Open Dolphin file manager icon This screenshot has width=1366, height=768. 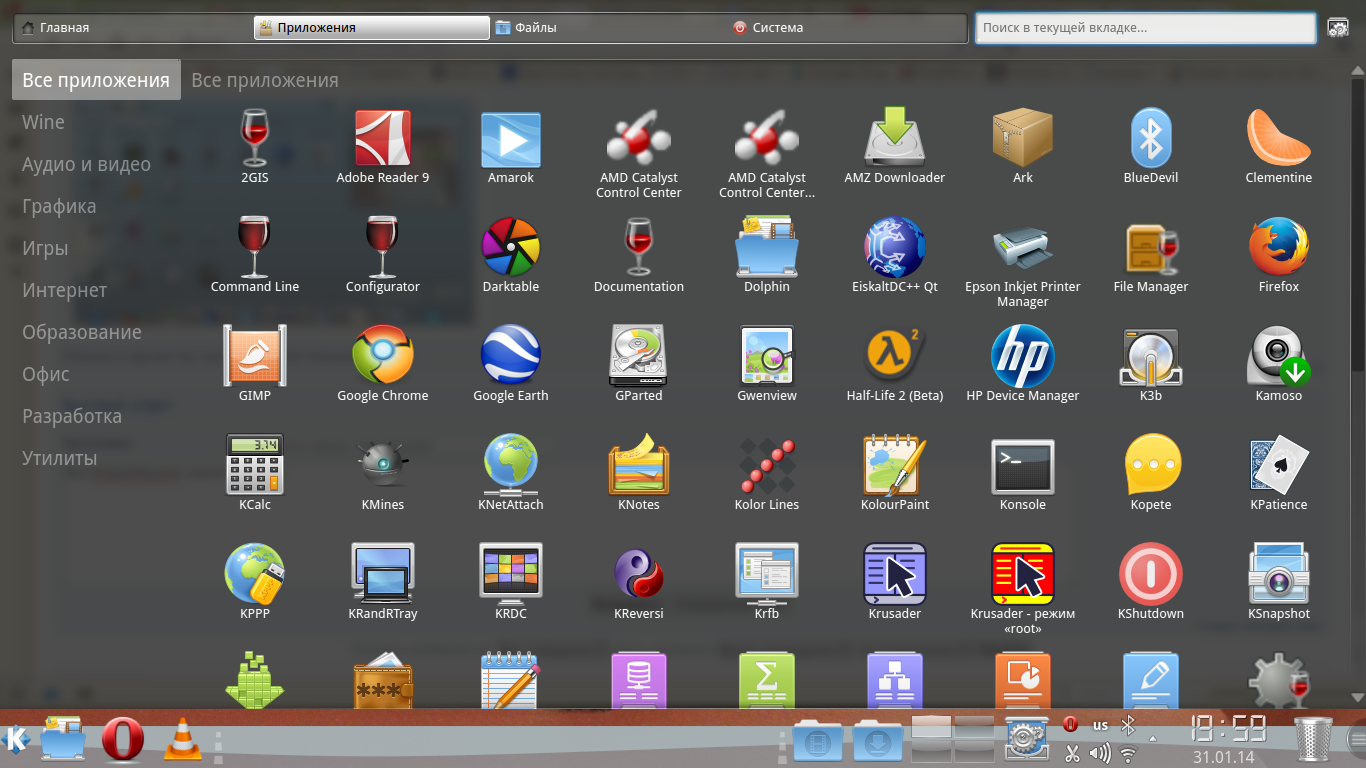click(x=767, y=248)
